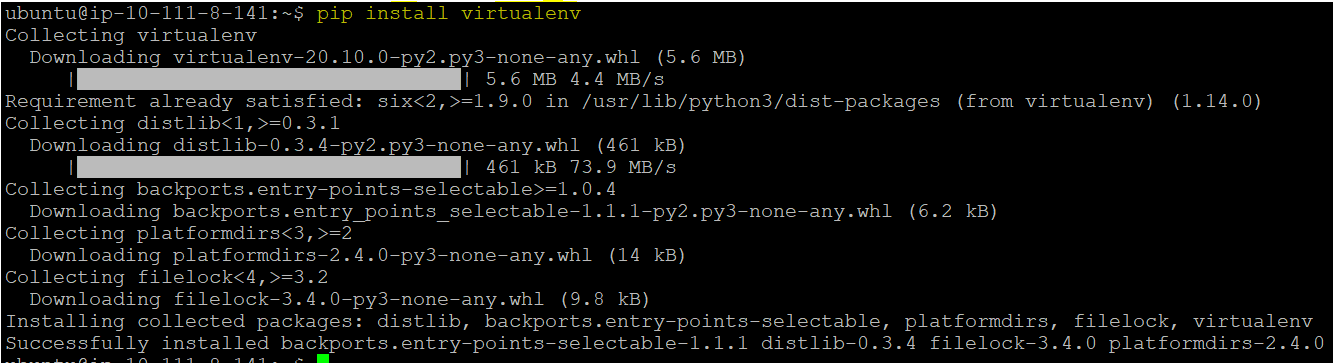Click the backports.entry_points_selectable-1.1.1 wheel filename
Screen dimensions: 1334x364
point(535,211)
